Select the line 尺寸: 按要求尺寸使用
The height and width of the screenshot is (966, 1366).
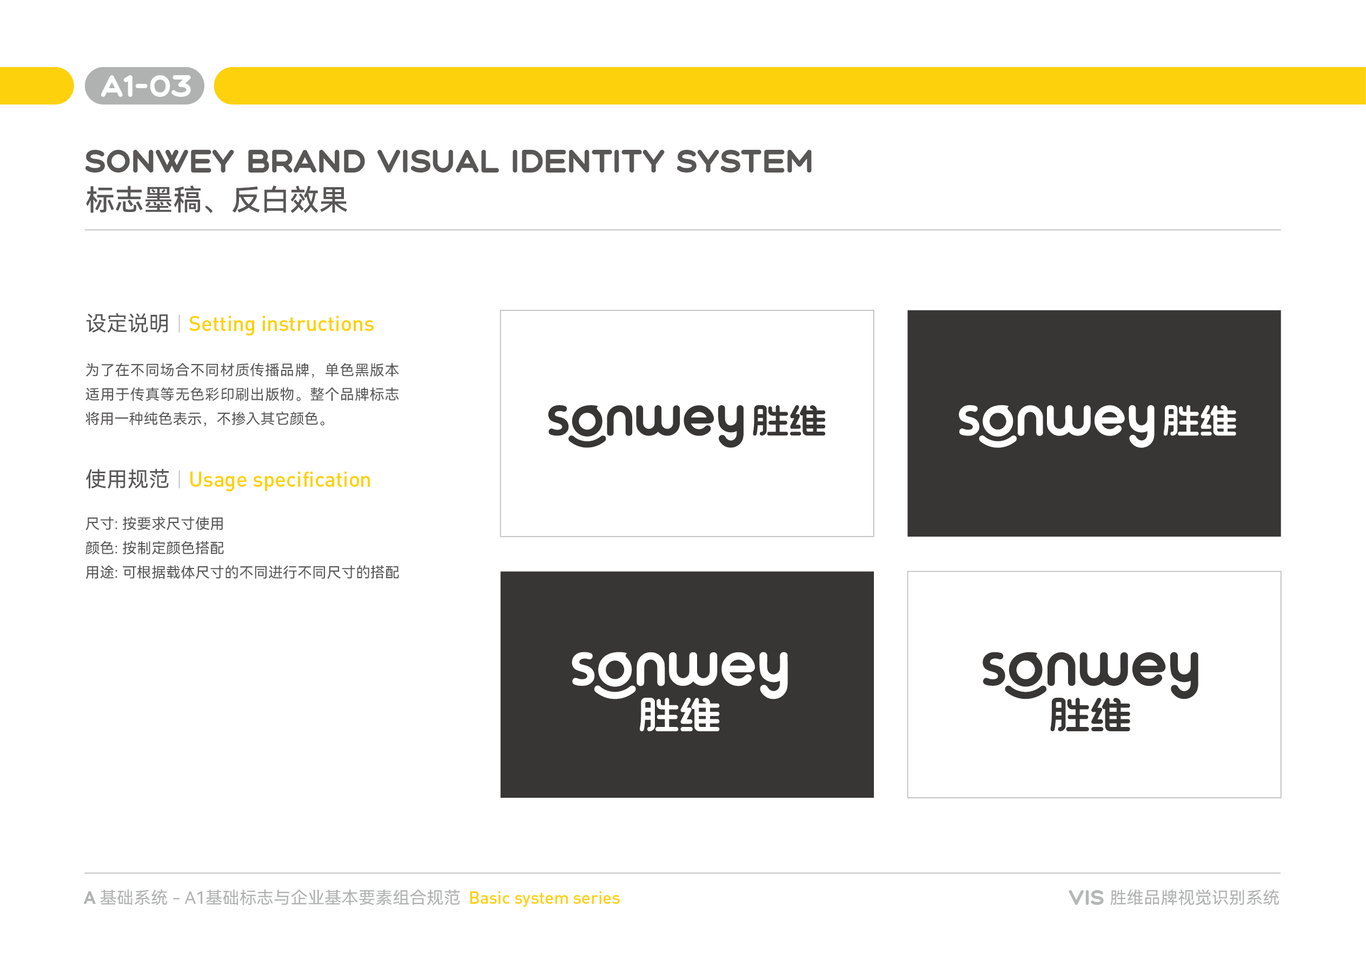point(154,523)
